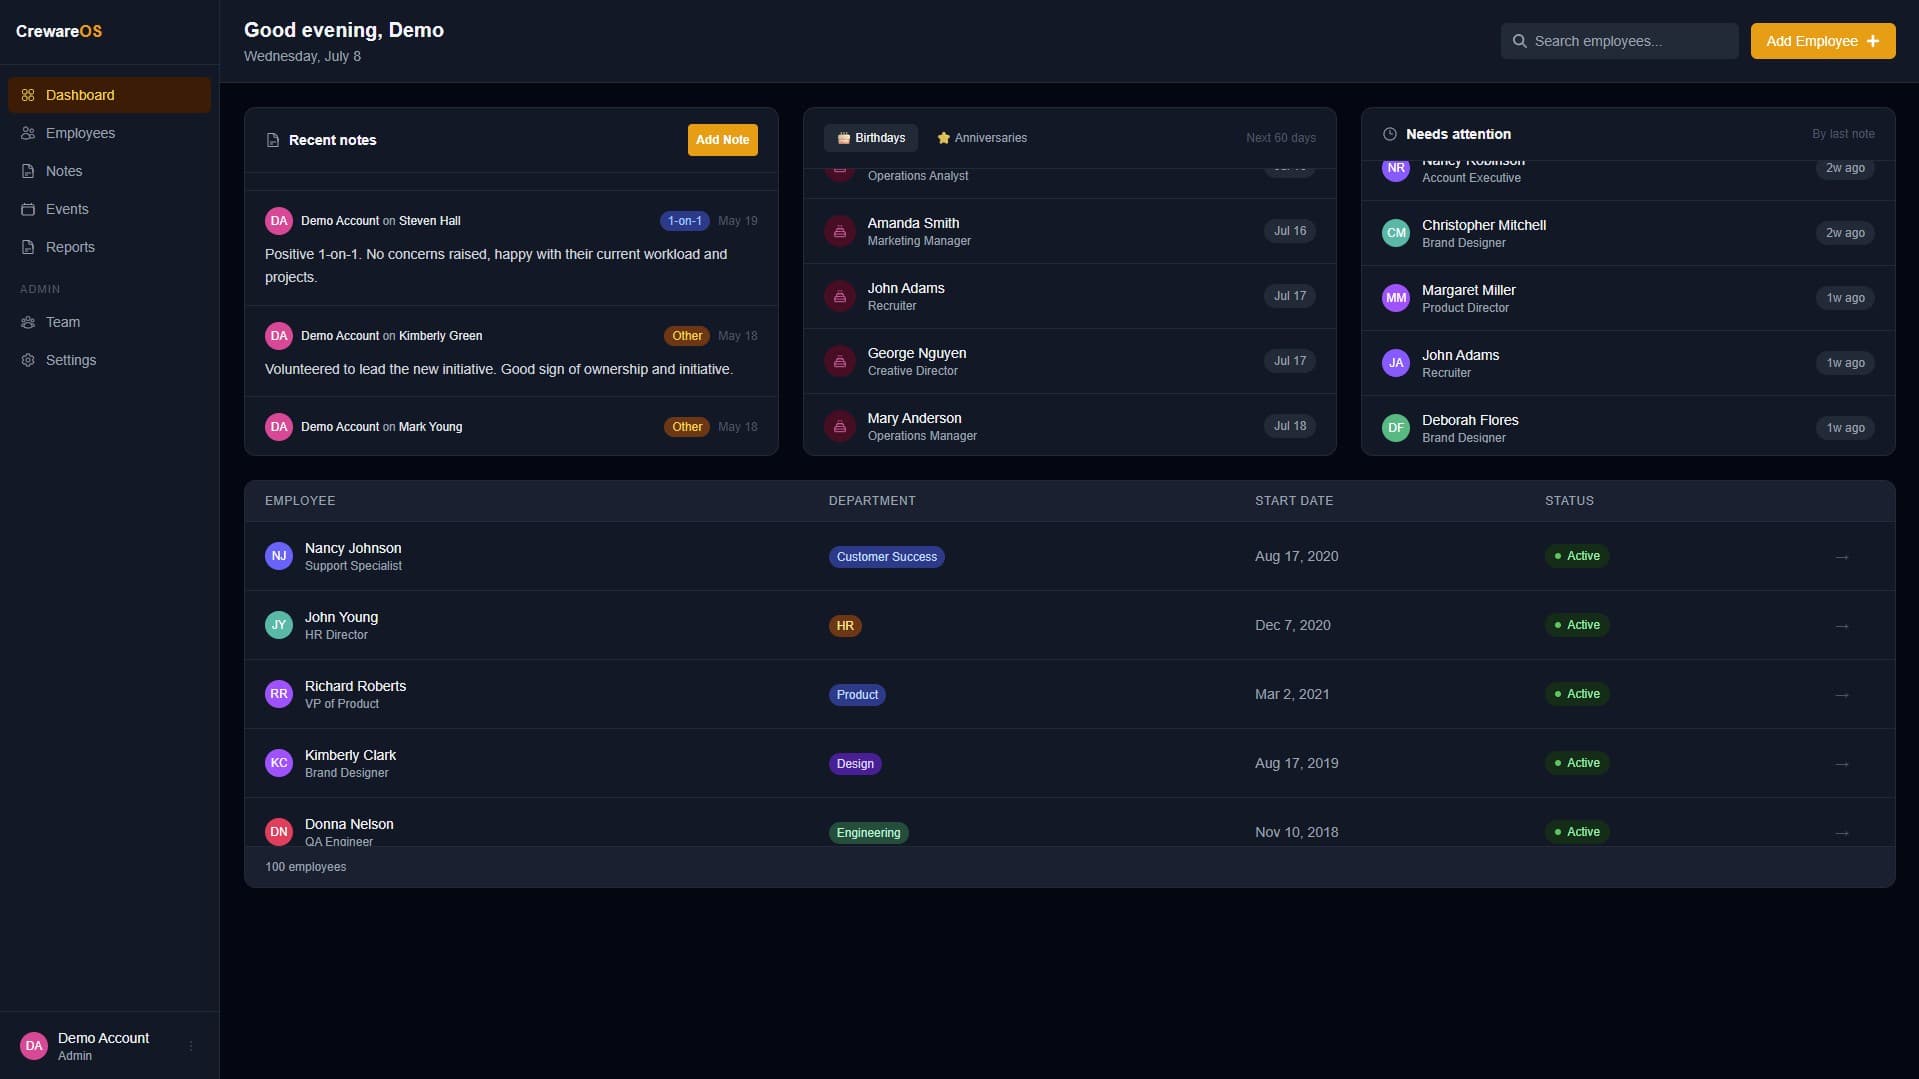
Task: Click the plus icon on Add Employee
Action: click(1873, 41)
